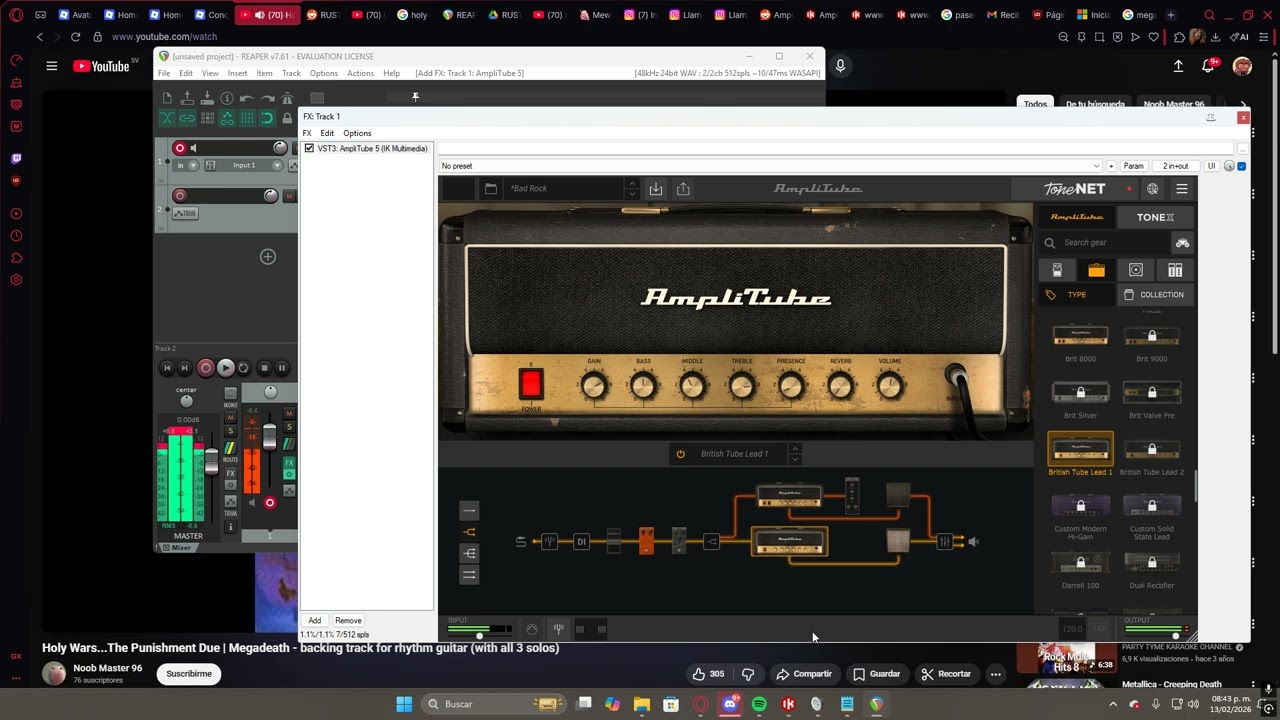This screenshot has height=720, width=1280.
Task: Click the share preset upload icon in AmpliTube
Action: click(x=683, y=189)
